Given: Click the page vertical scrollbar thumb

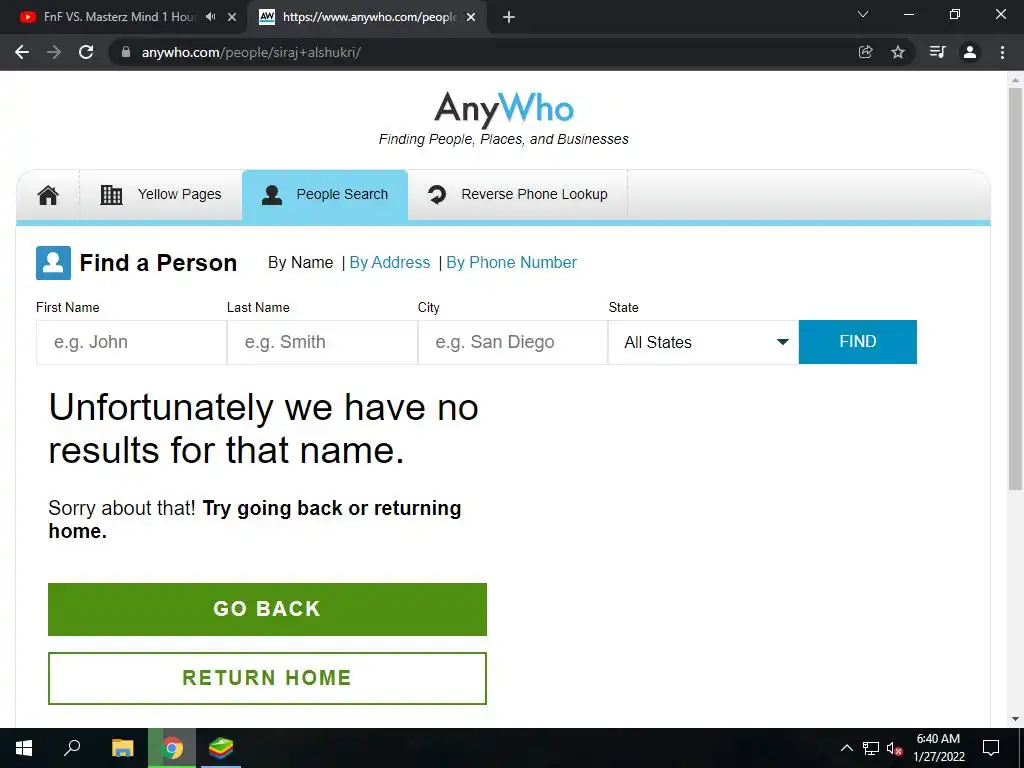Looking at the screenshot, I should 1015,289.
